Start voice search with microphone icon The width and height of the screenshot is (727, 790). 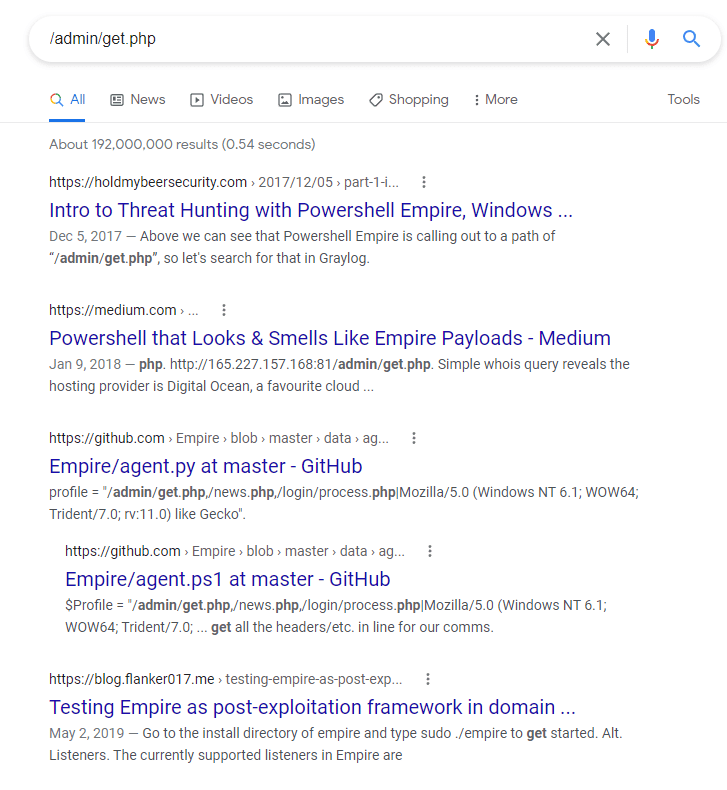point(652,39)
